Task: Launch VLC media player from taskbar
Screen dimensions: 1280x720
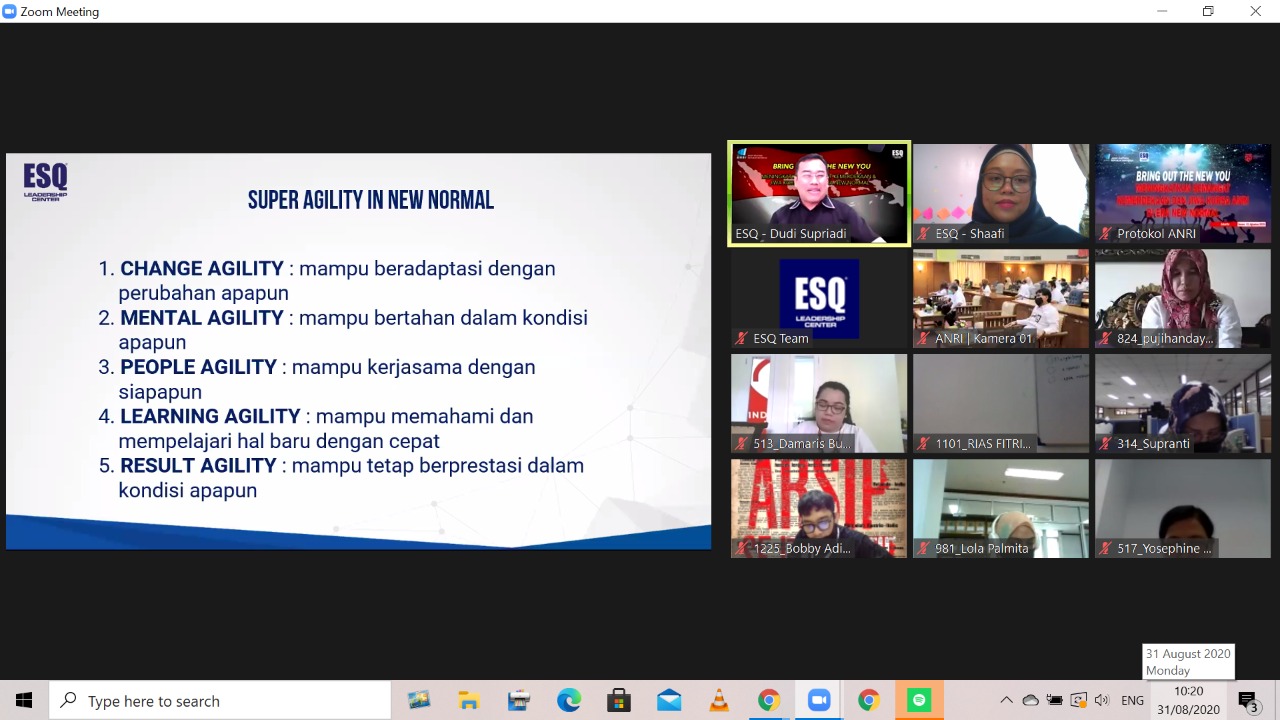Action: coord(719,701)
